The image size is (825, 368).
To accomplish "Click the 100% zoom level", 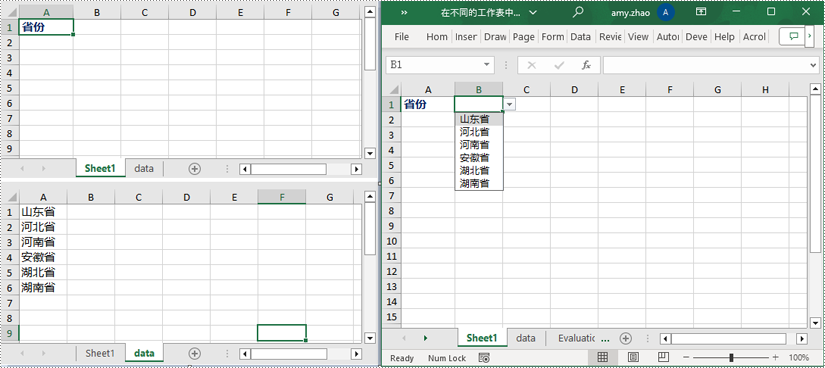I will [799, 358].
